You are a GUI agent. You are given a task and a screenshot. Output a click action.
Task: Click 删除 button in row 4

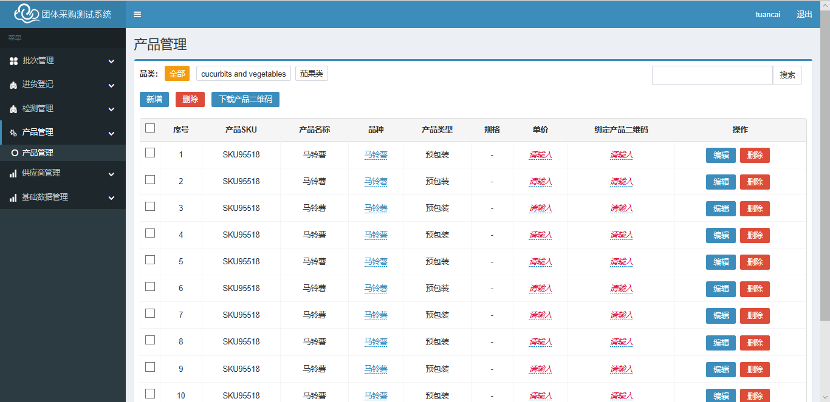[x=755, y=235]
